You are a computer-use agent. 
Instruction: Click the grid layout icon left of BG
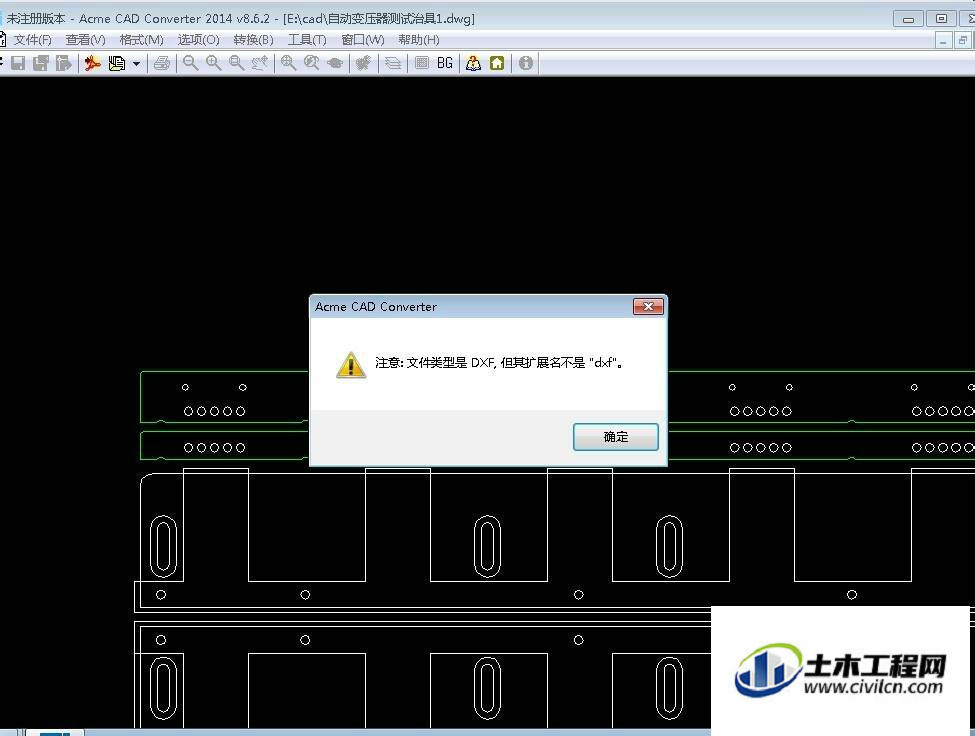[422, 63]
